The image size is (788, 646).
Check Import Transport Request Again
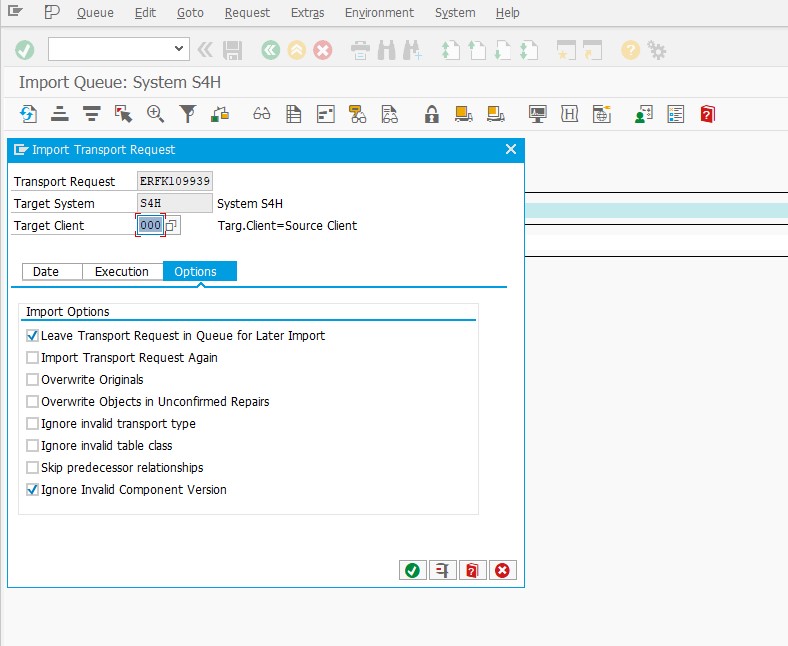click(32, 357)
